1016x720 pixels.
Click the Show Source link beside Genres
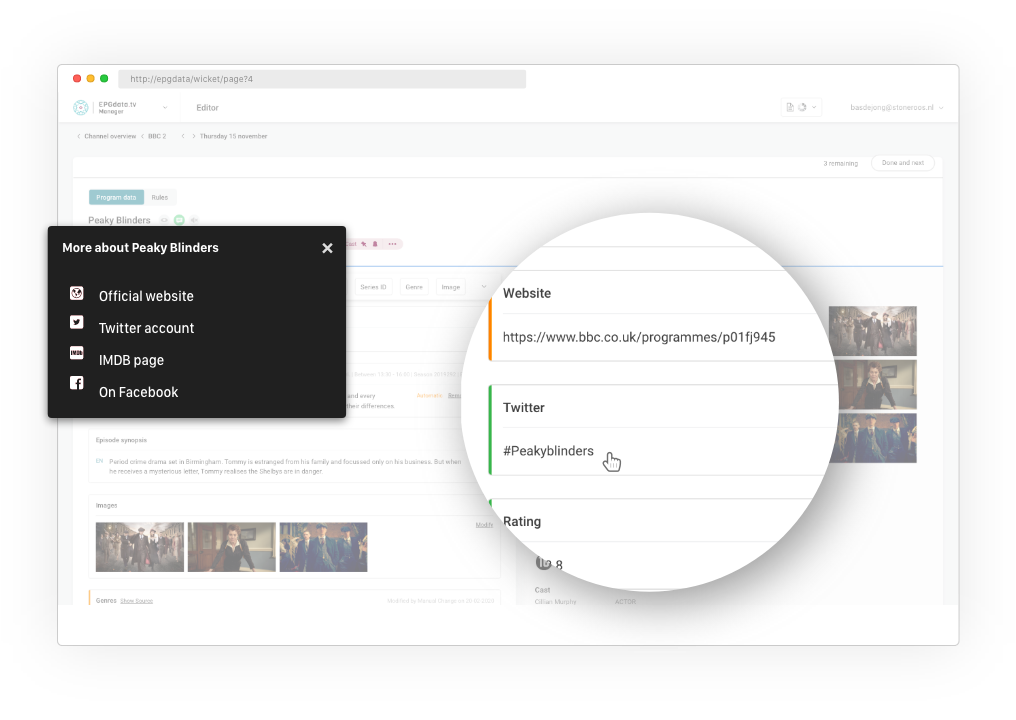point(137,601)
